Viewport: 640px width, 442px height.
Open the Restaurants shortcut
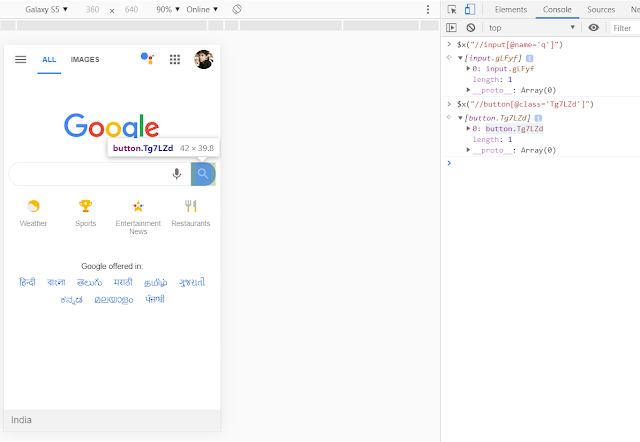point(191,213)
